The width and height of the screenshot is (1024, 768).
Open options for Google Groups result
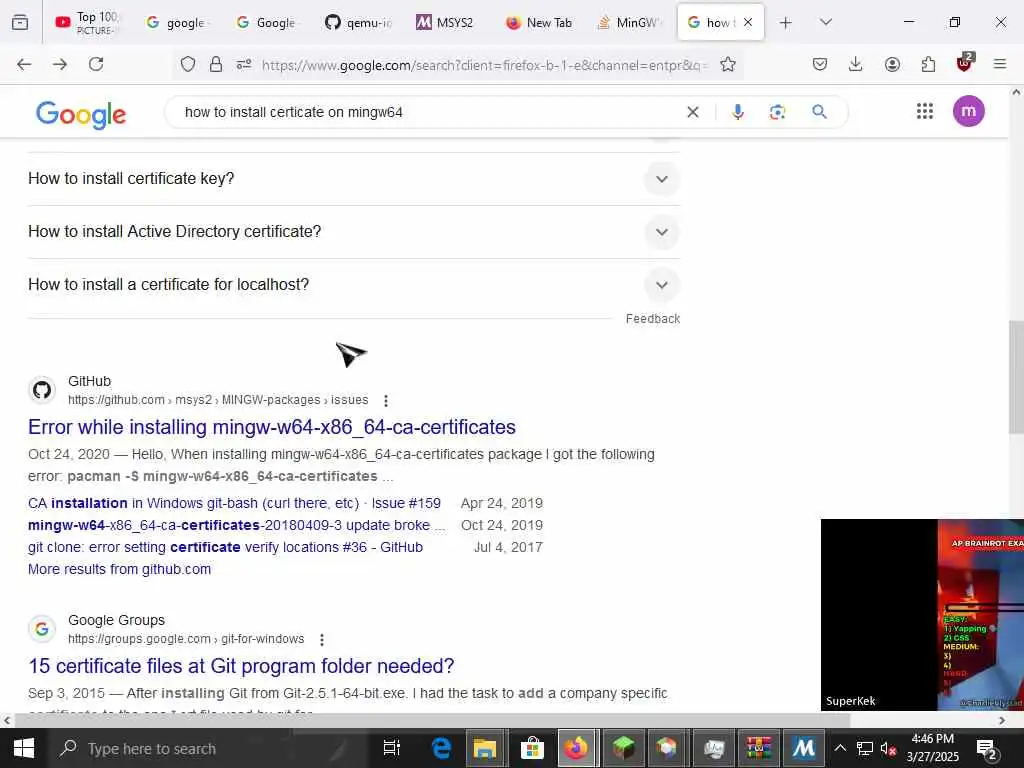pyautogui.click(x=322, y=639)
